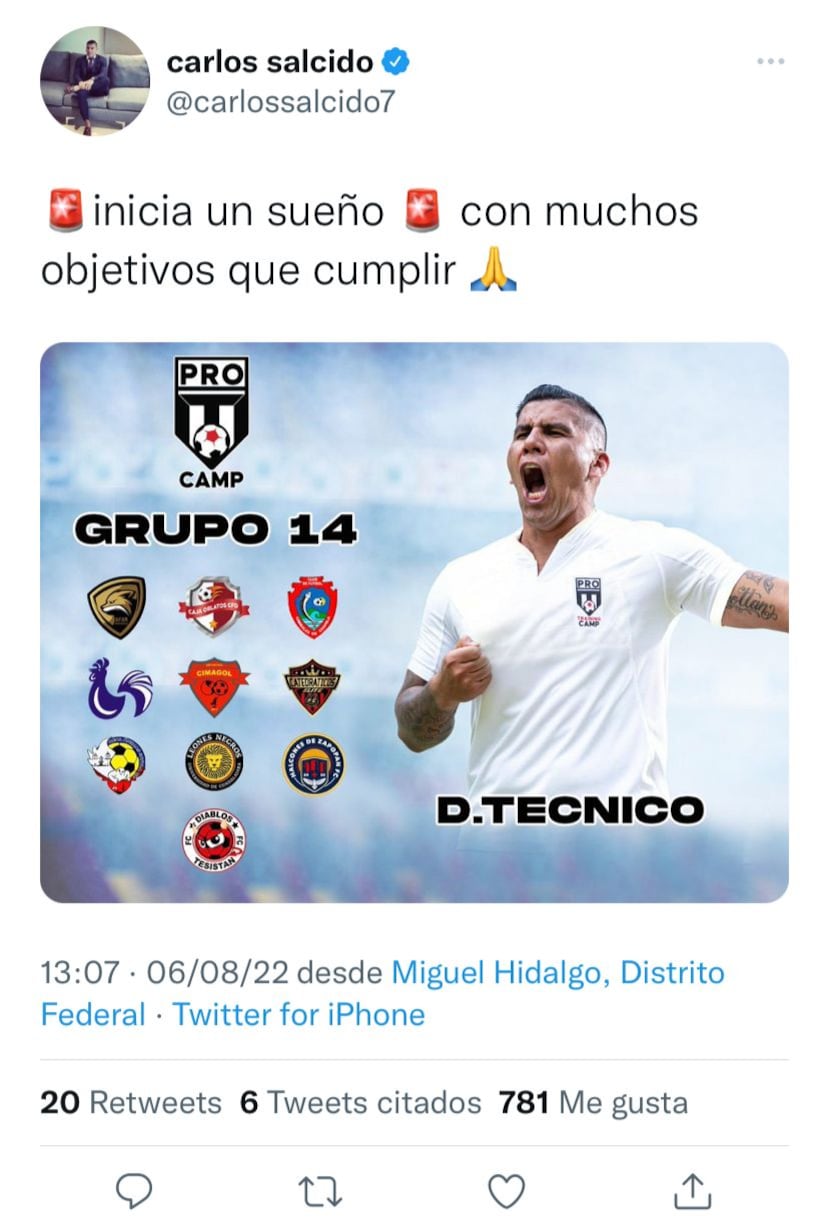The height and width of the screenshot is (1227, 829).
Task: Open the reply speech bubble icon
Action: (x=133, y=1190)
